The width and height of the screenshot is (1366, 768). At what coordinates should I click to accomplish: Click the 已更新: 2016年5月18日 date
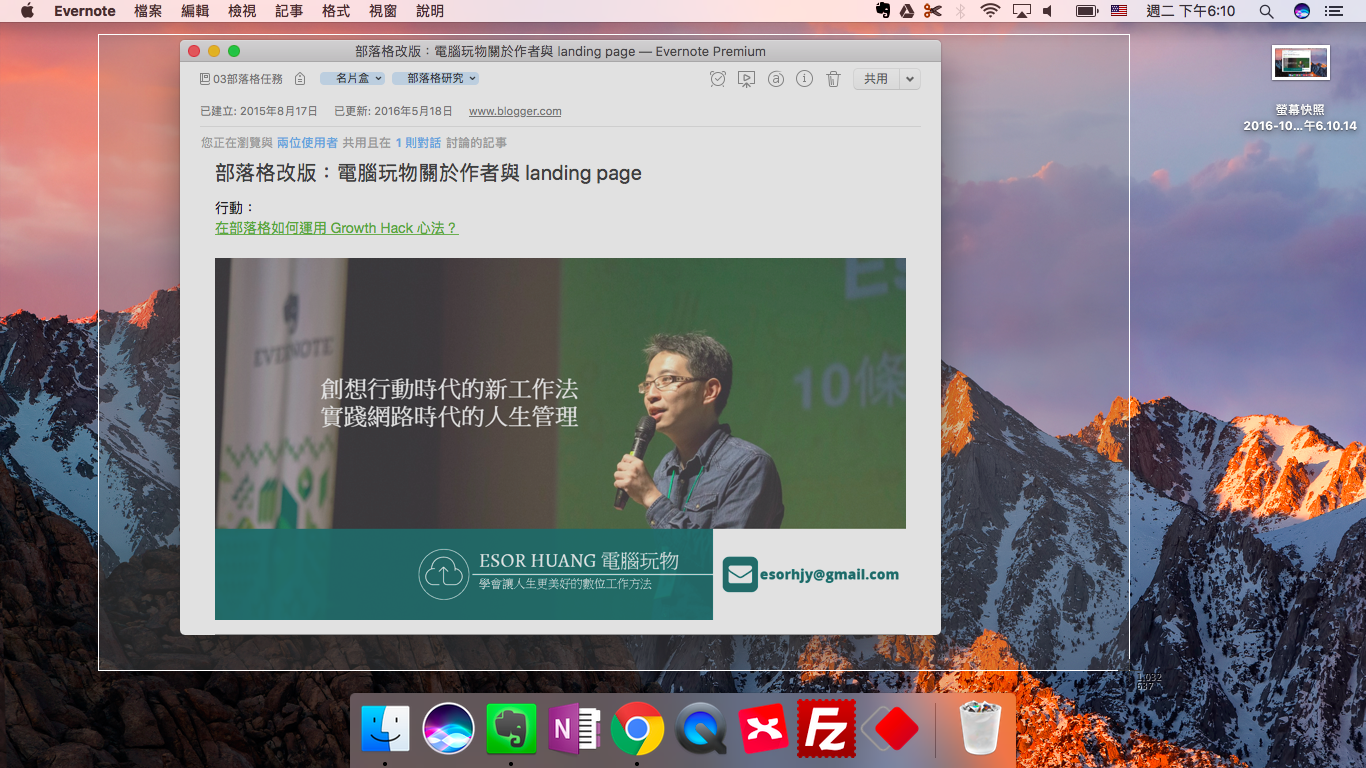point(393,111)
